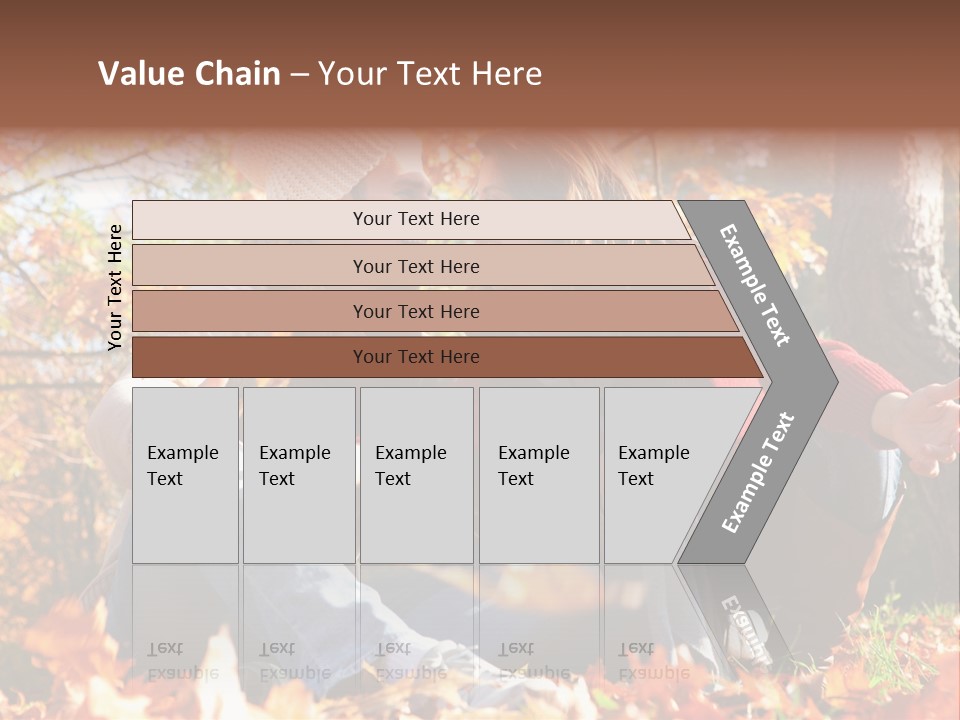Select the second gray 'Example Text' box
Viewport: 960px width, 720px height.
coord(299,475)
